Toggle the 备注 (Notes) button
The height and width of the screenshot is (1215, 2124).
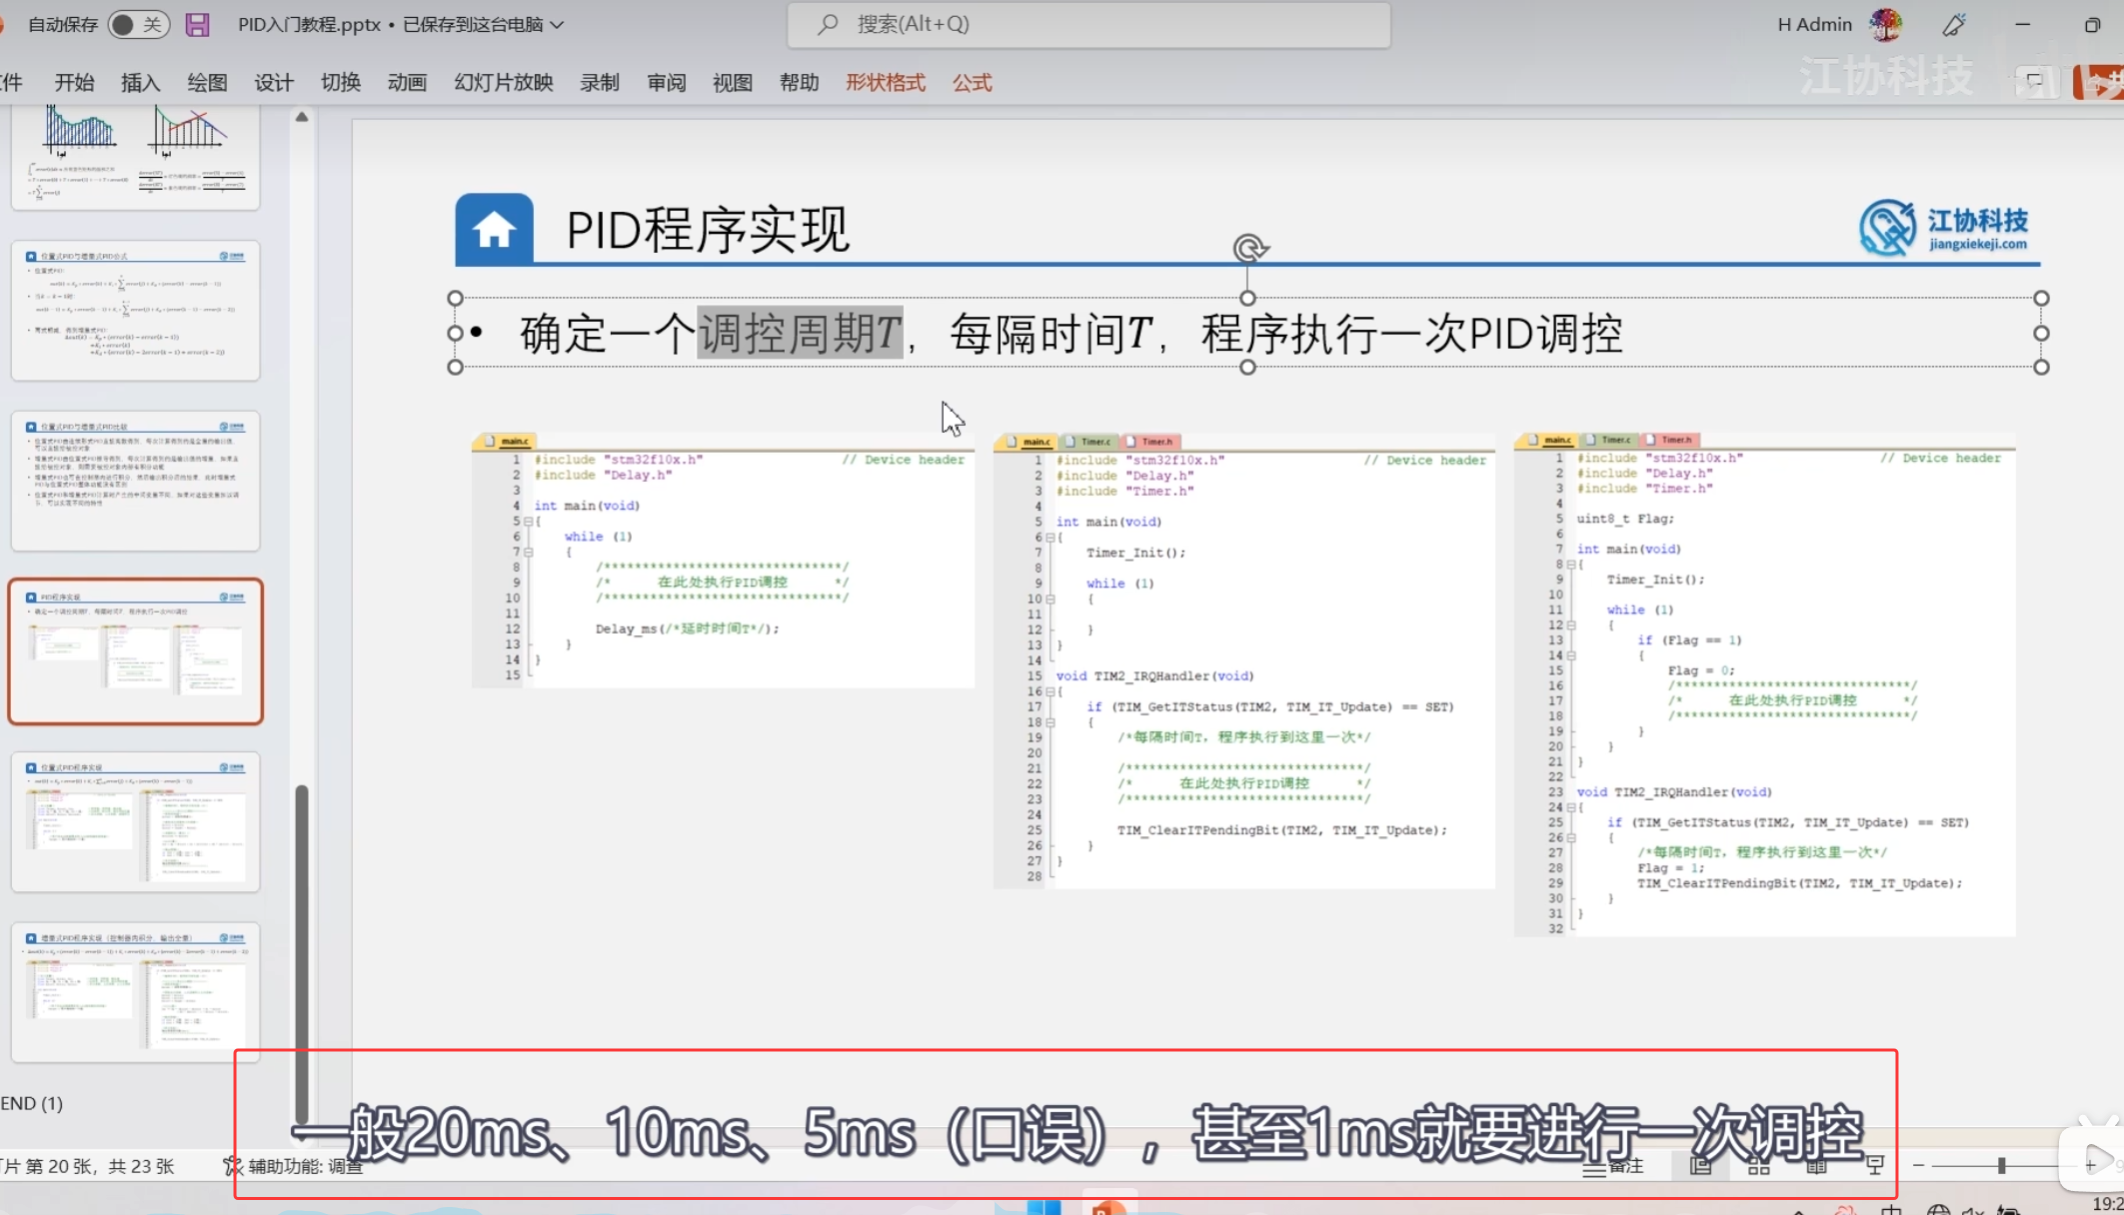click(x=1613, y=1166)
